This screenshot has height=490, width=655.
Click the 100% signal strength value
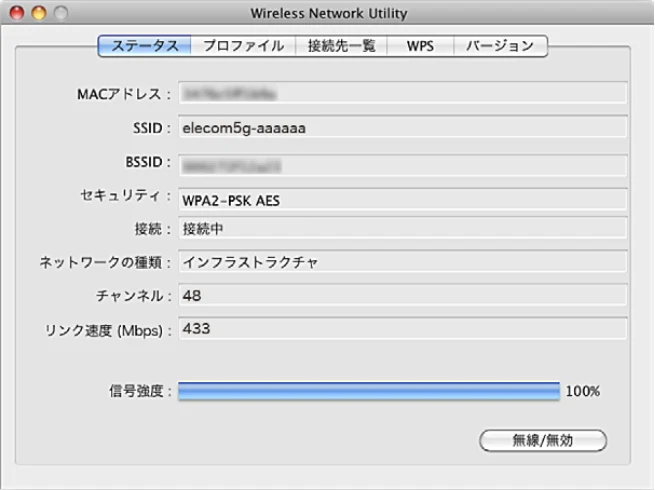pyautogui.click(x=583, y=391)
